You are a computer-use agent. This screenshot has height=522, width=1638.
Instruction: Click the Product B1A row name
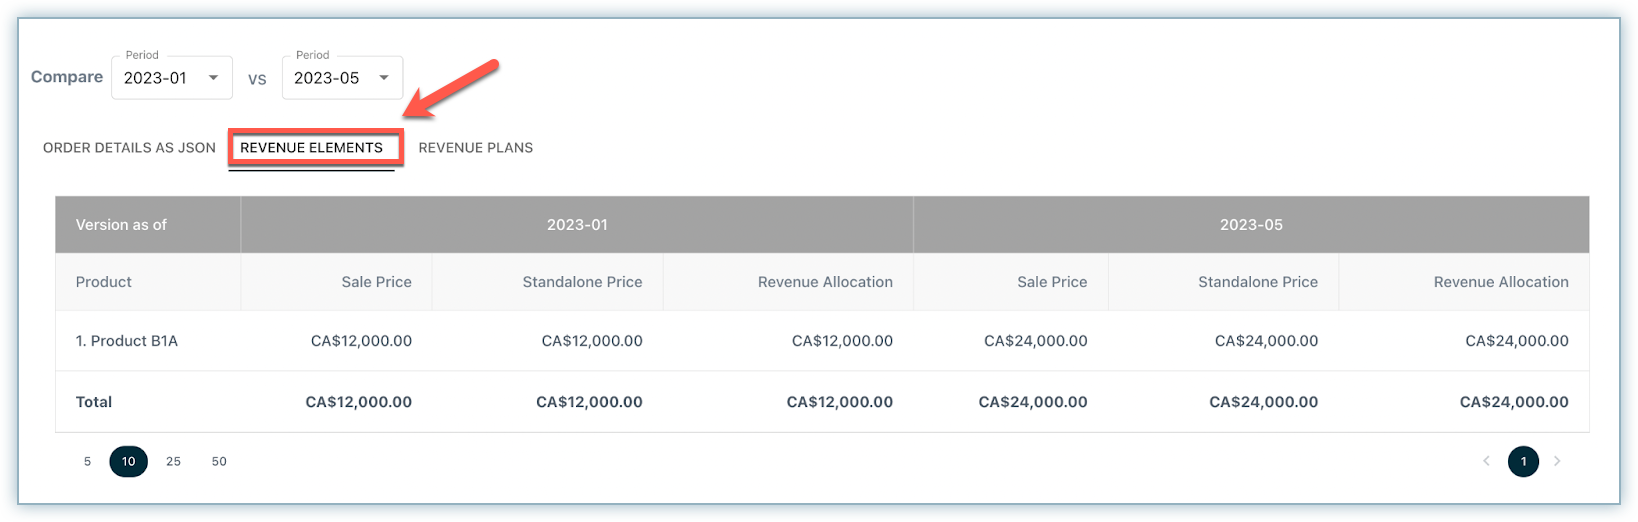pyautogui.click(x=127, y=341)
